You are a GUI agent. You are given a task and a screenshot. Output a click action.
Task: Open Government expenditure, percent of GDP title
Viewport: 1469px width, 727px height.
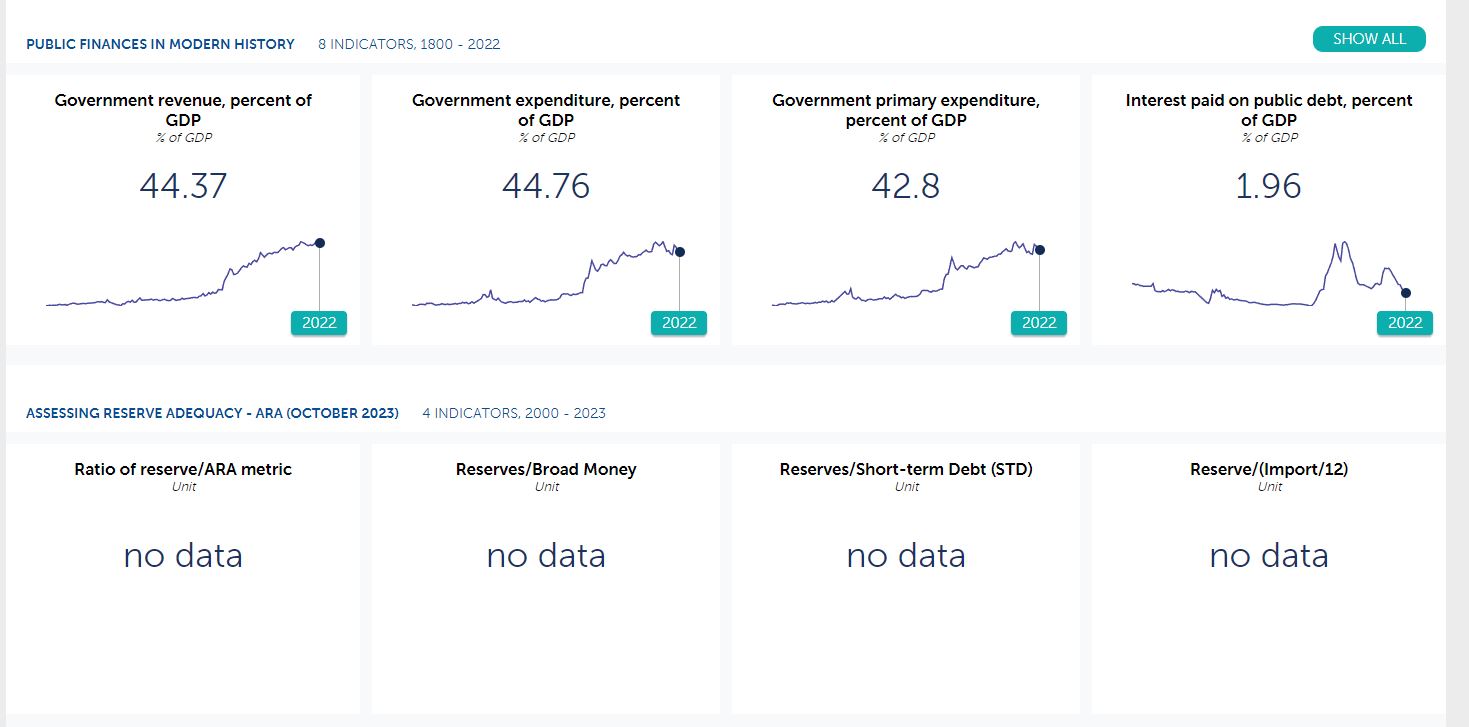(546, 110)
